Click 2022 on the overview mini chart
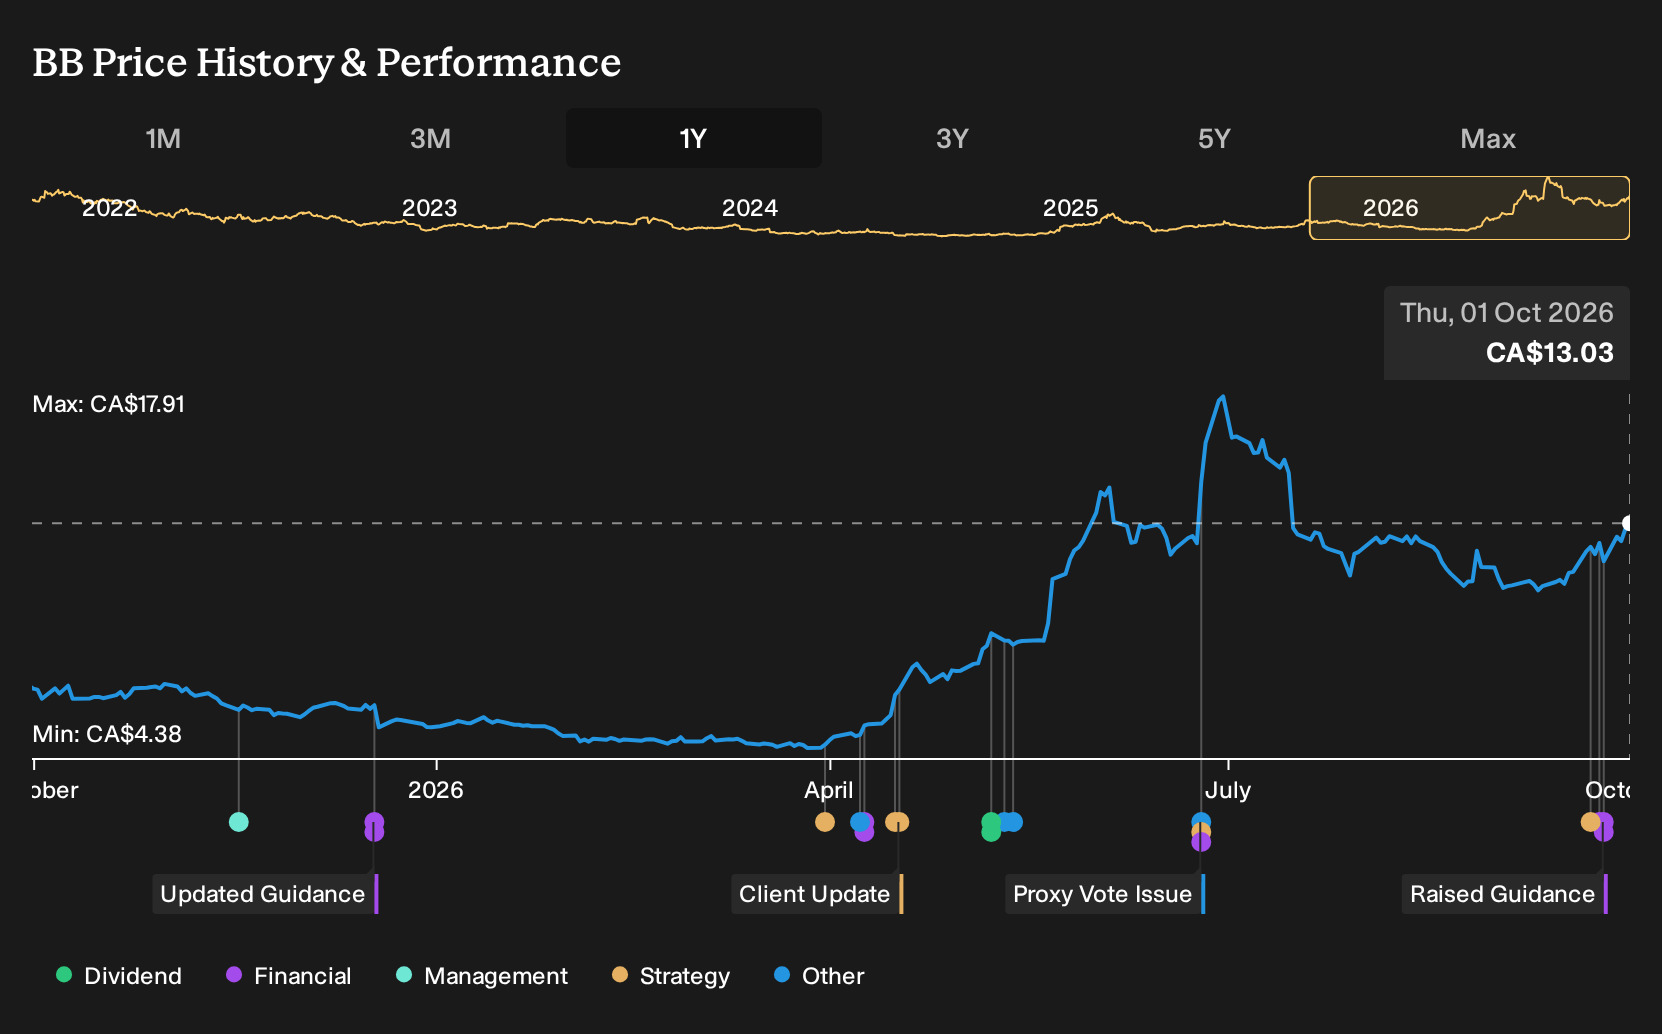Screen dimensions: 1662x1034 [x=110, y=208]
